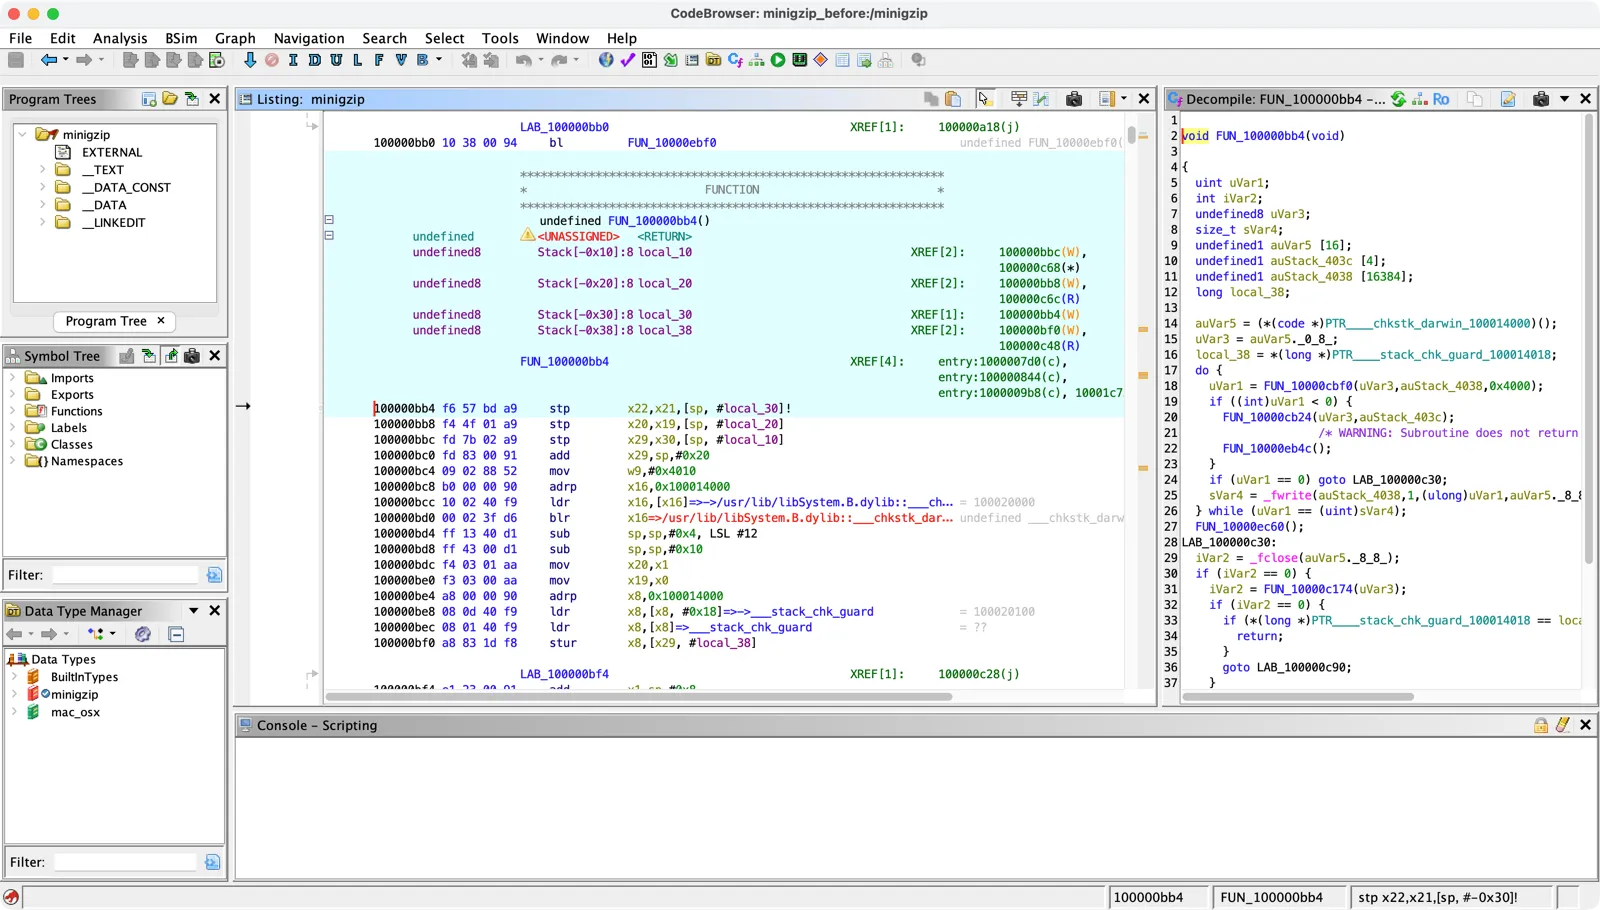1600x910 pixels.
Task: Select the Program Tree tab
Action: click(115, 321)
